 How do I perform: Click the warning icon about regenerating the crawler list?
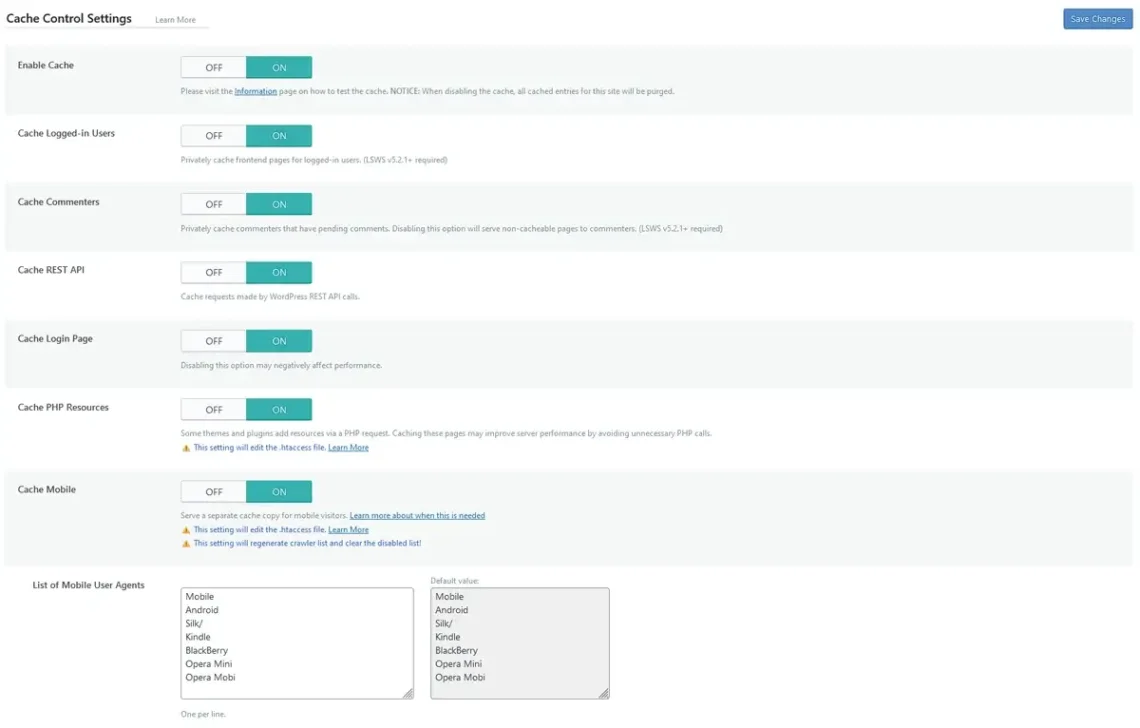click(186, 543)
